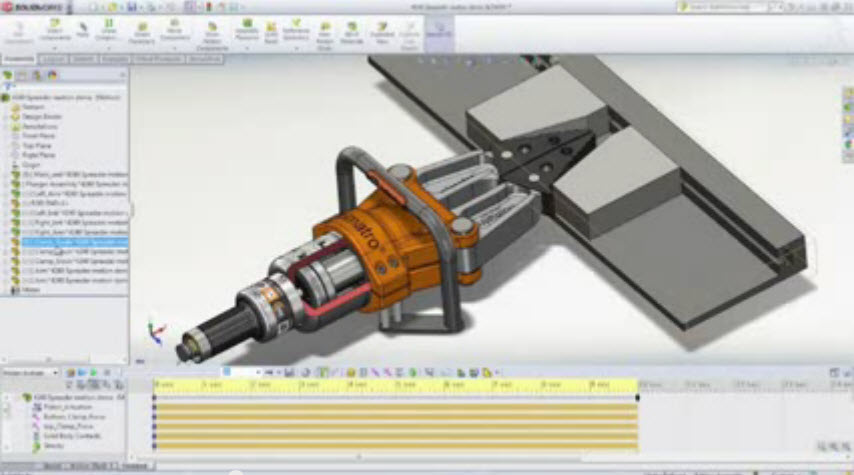
Task: Expand the Plunger Assembly component node
Action: point(6,184)
